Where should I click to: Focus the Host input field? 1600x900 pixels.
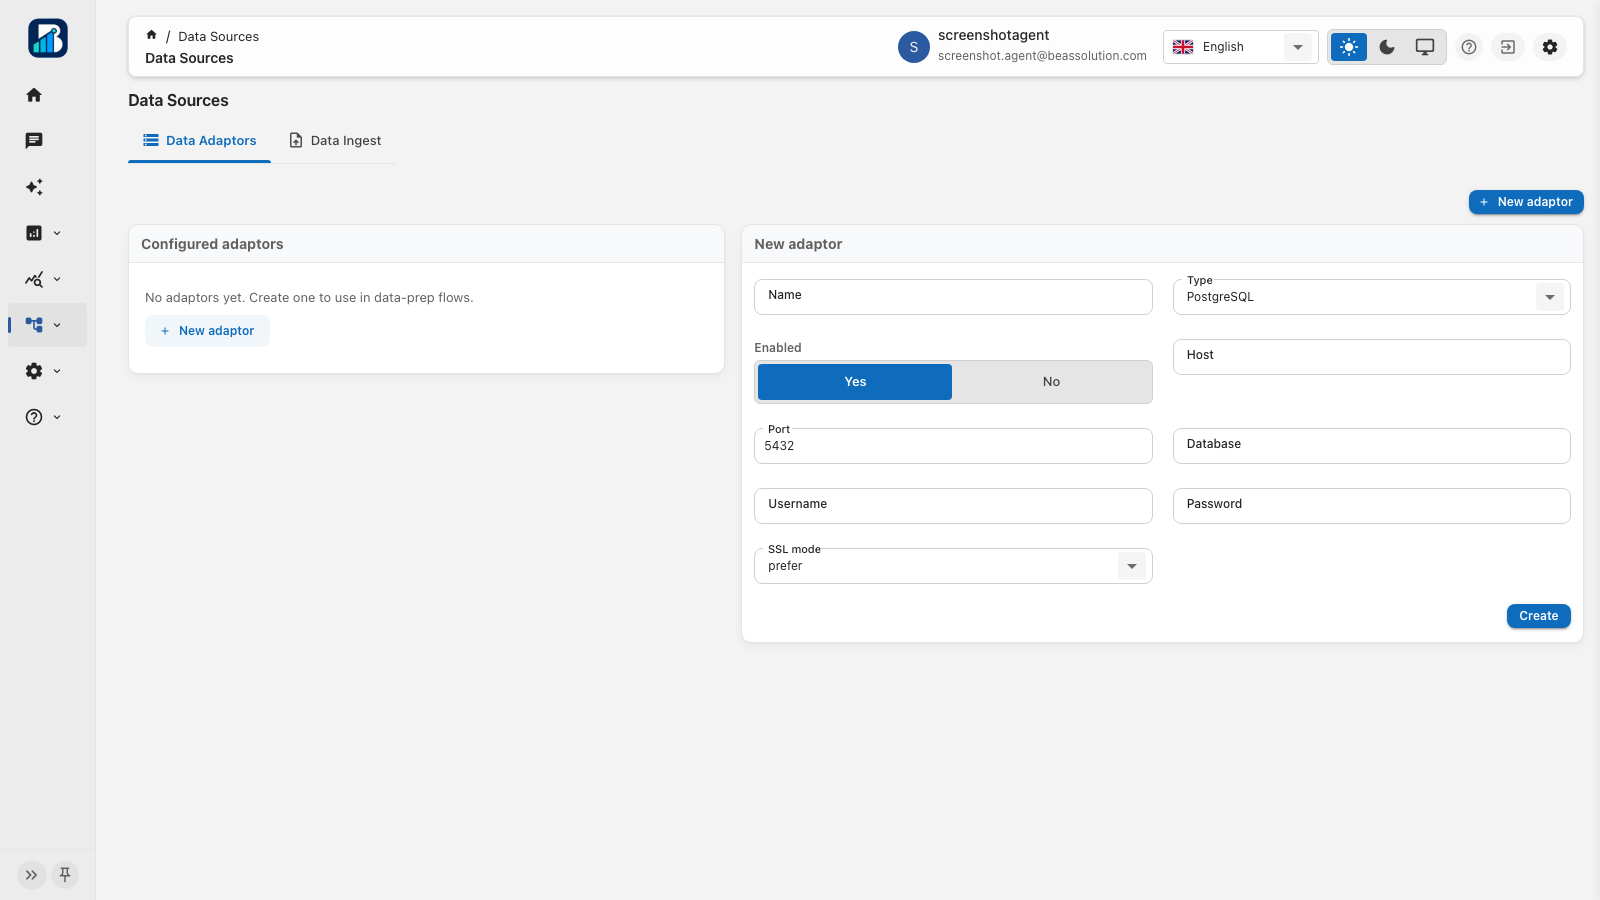tap(1371, 357)
